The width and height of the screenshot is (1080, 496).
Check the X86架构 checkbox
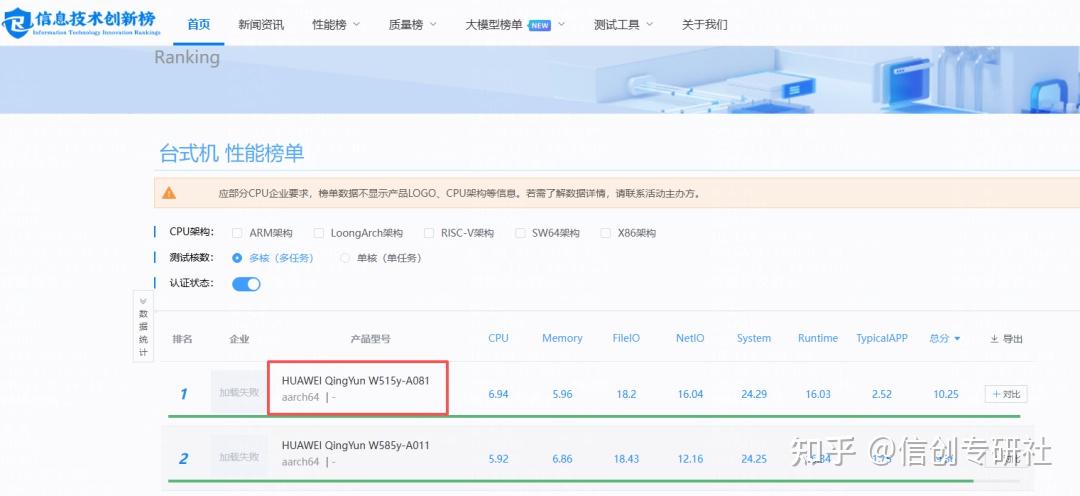[x=605, y=233]
